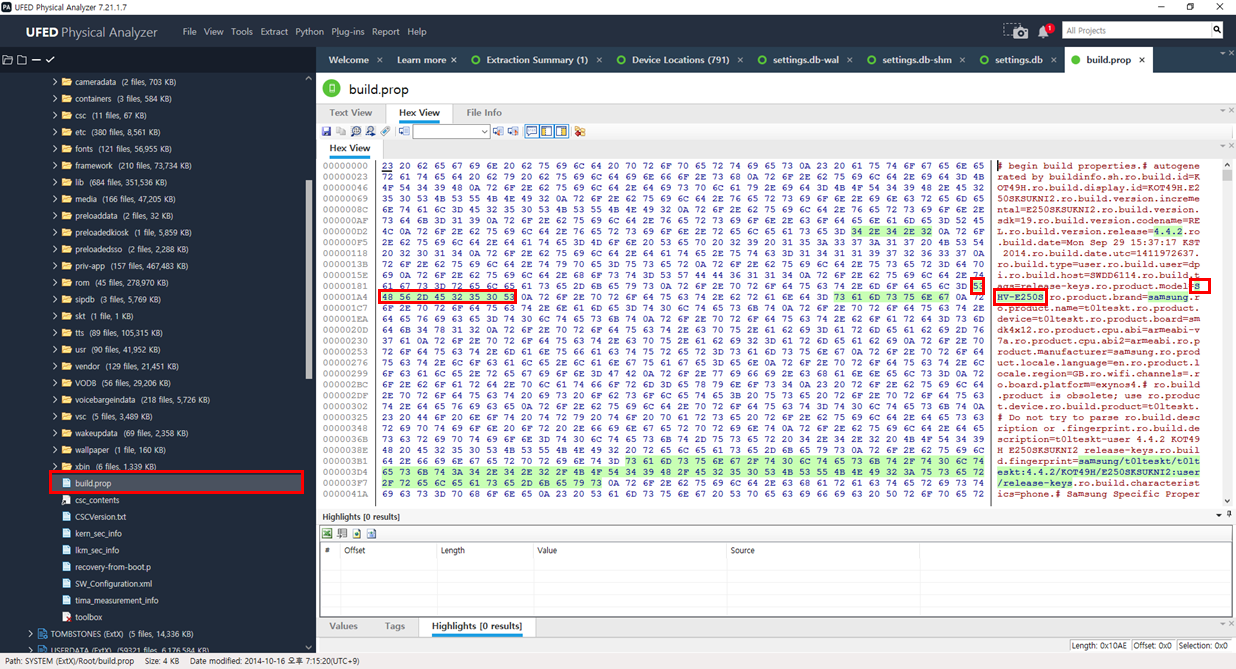1236x669 pixels.
Task: Click the toolbox file icon in tree
Action: click(x=67, y=617)
